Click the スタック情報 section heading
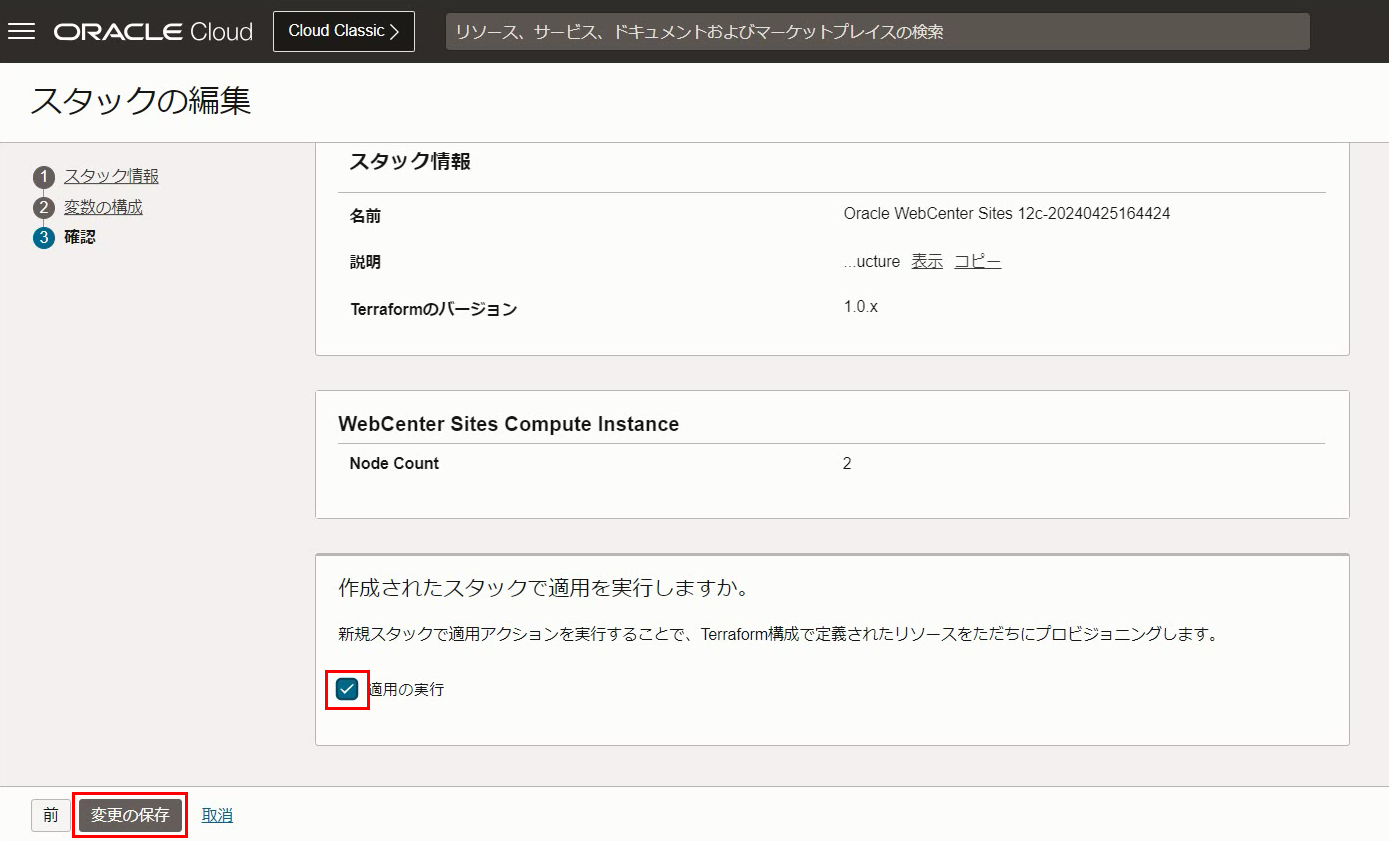1389x841 pixels. click(410, 162)
